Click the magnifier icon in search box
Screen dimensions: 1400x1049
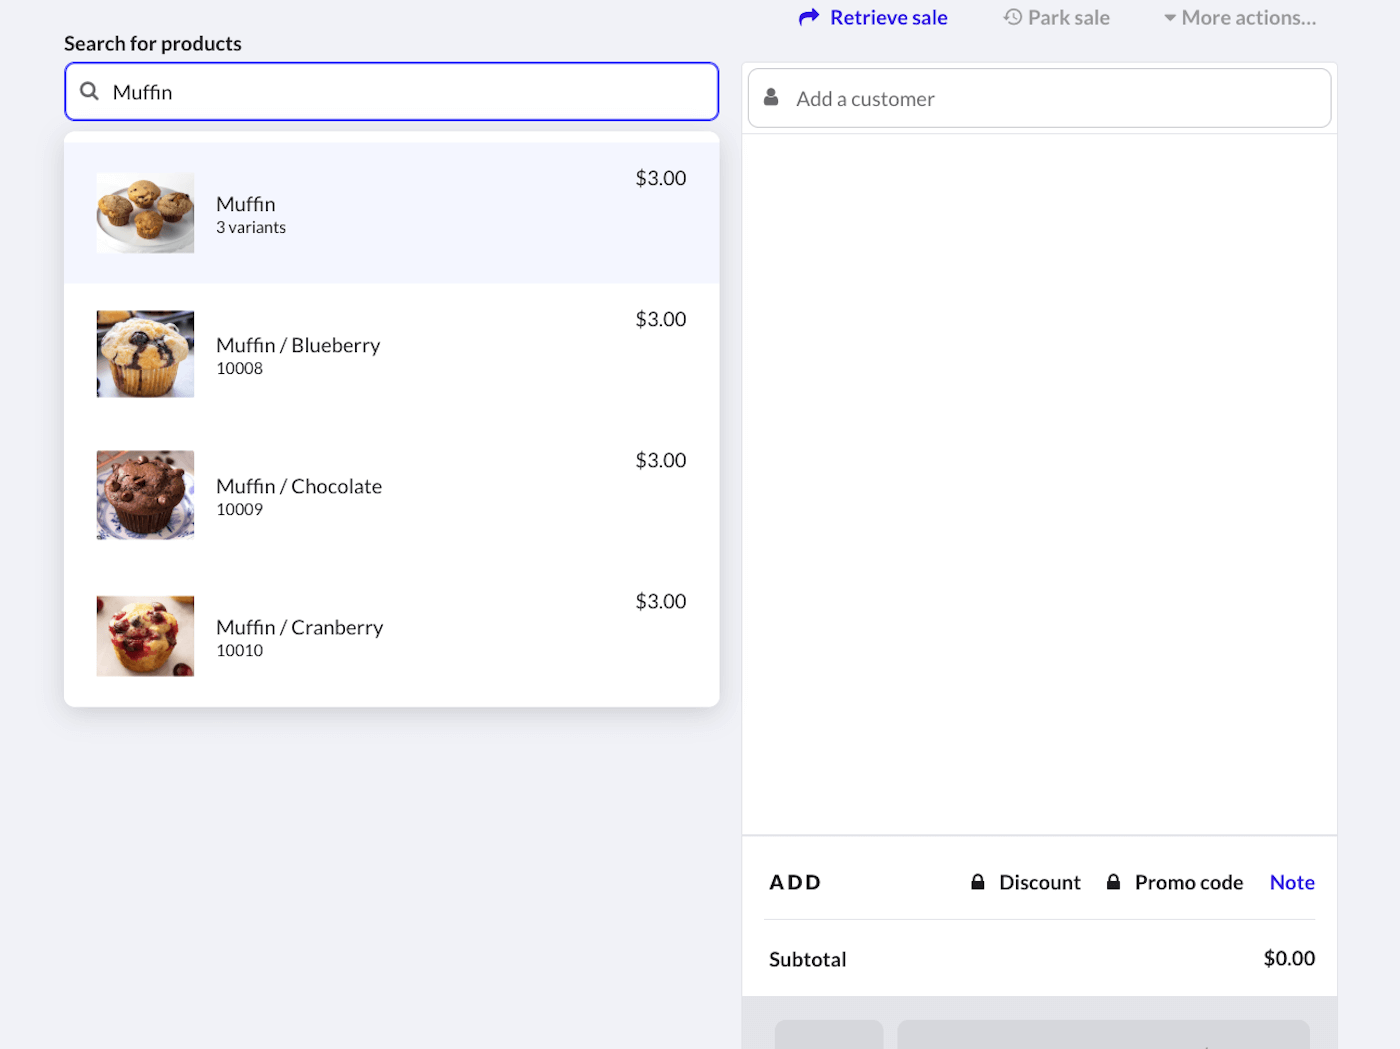tap(90, 92)
